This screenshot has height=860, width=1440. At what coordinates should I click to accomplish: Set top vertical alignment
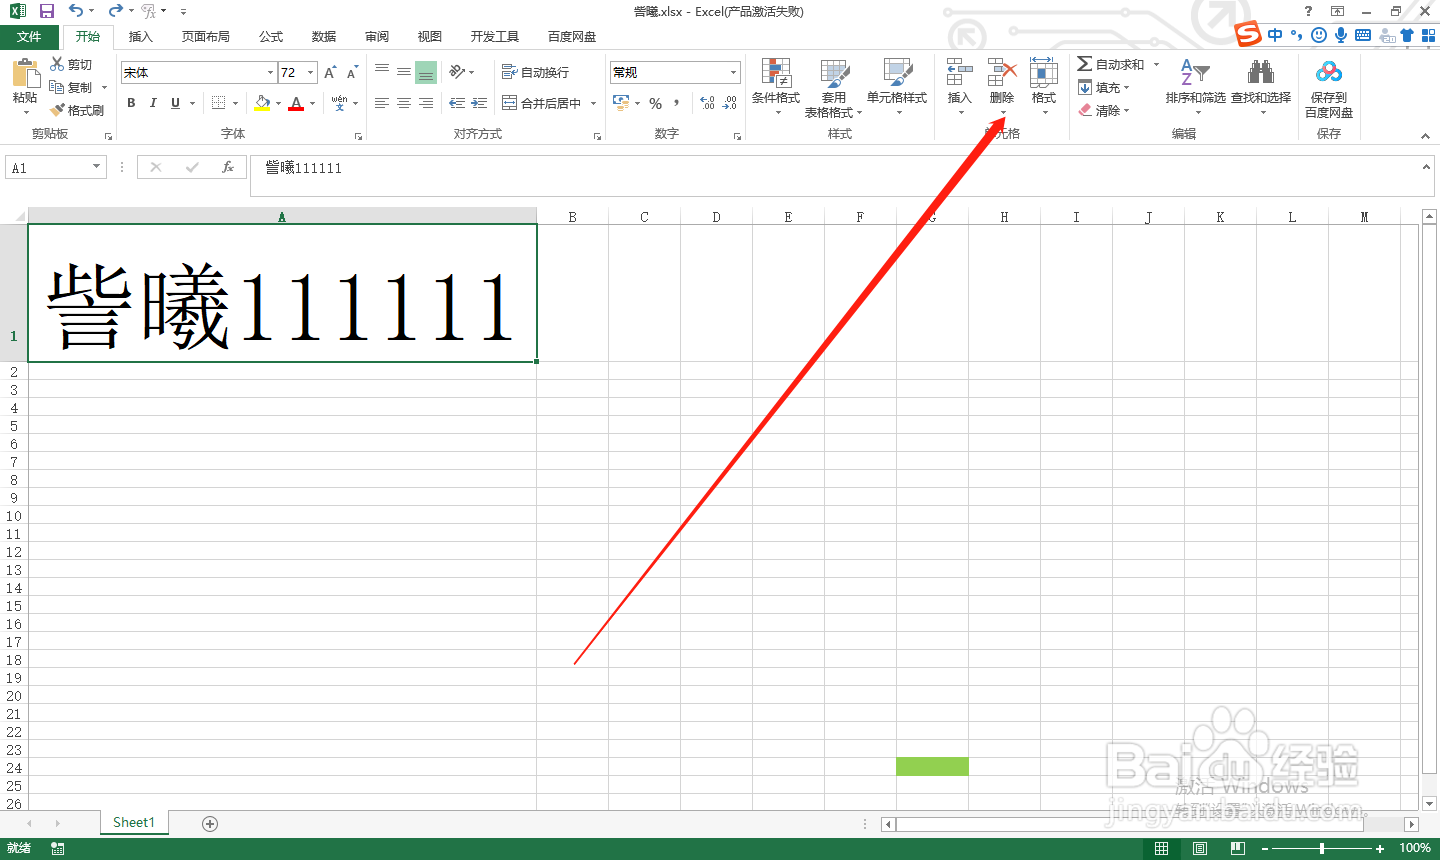coord(382,72)
